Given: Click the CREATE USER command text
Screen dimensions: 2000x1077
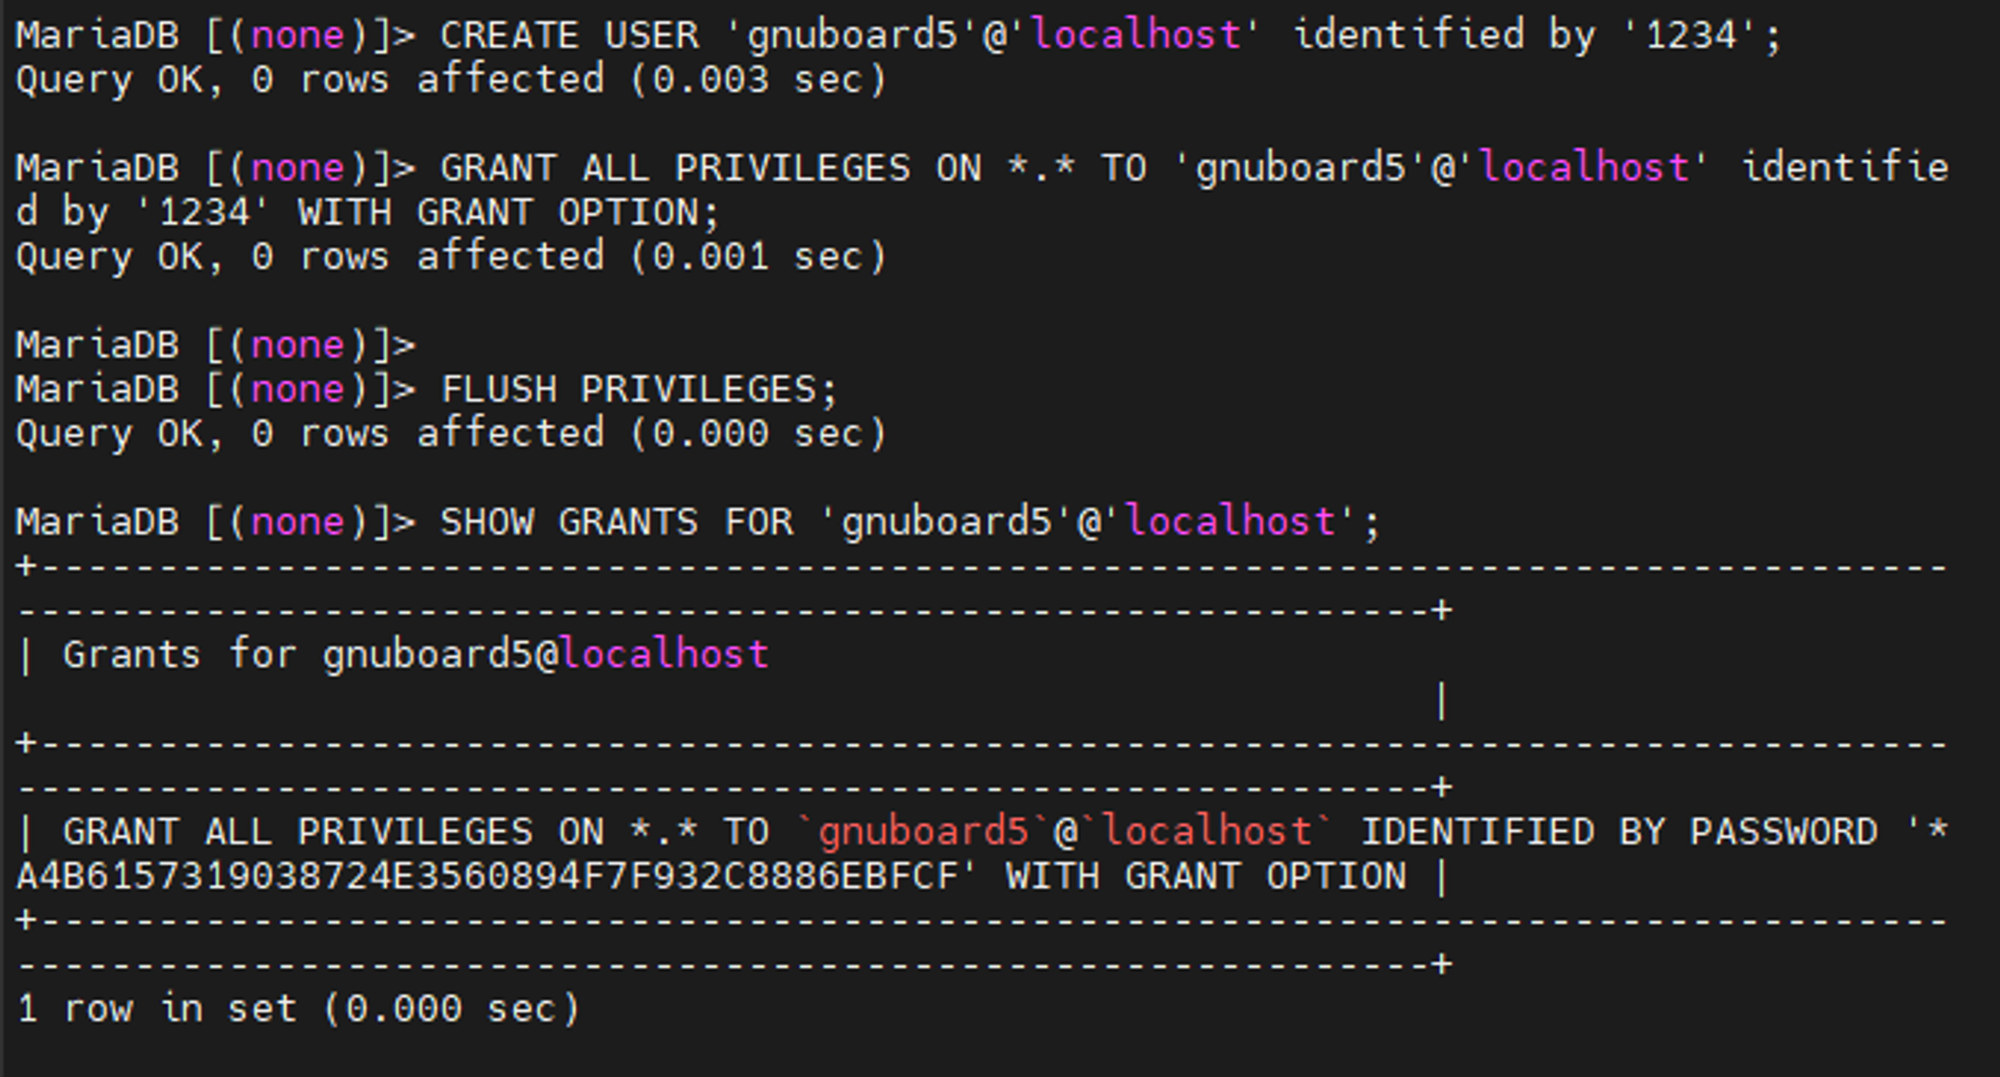Looking at the screenshot, I should [x=1110, y=36].
